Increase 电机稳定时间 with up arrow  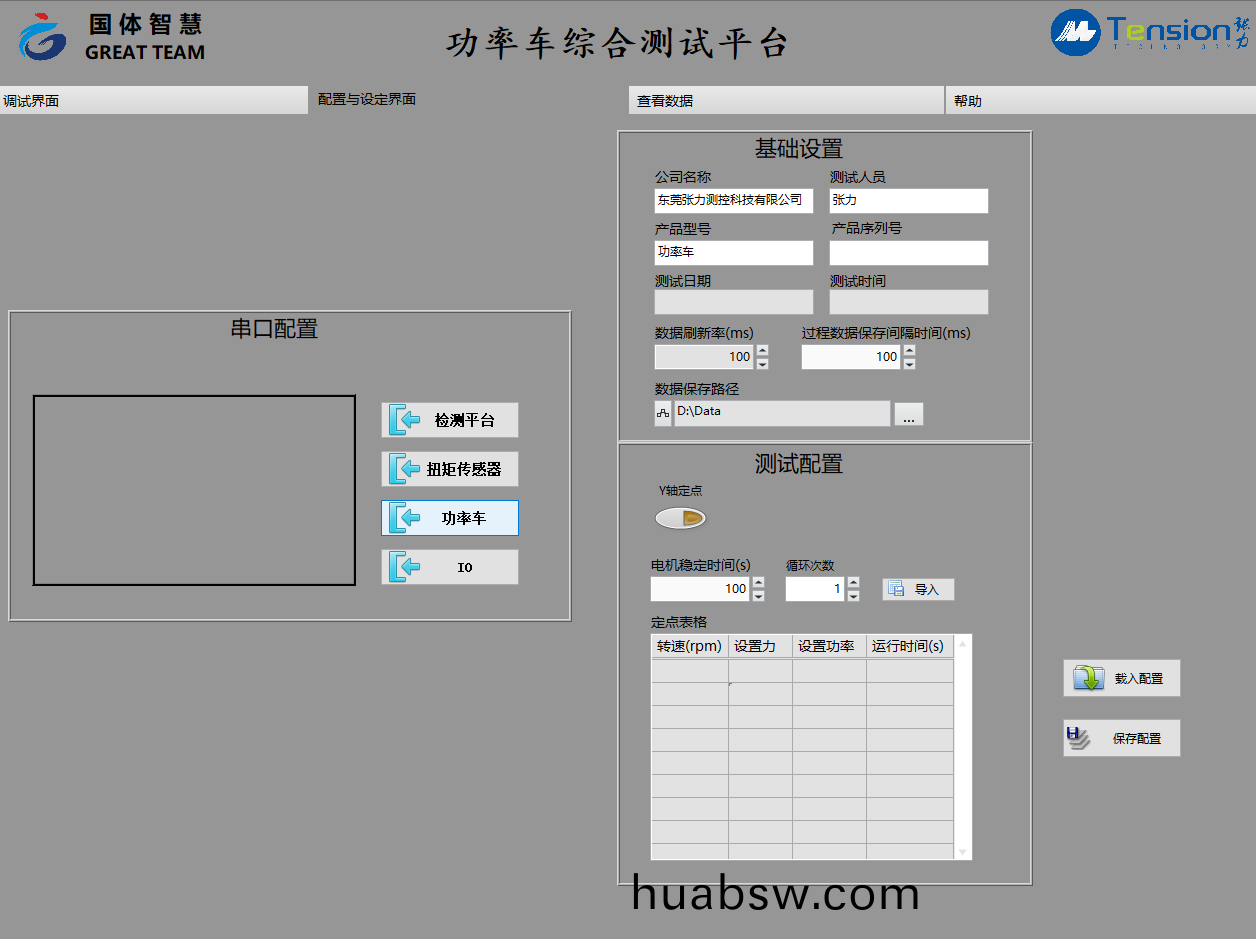click(x=758, y=583)
